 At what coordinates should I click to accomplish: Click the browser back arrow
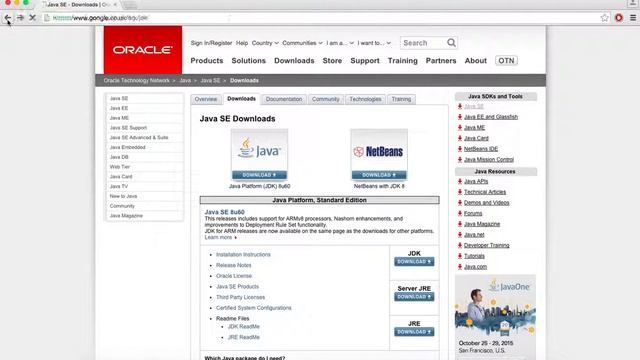(x=8, y=18)
